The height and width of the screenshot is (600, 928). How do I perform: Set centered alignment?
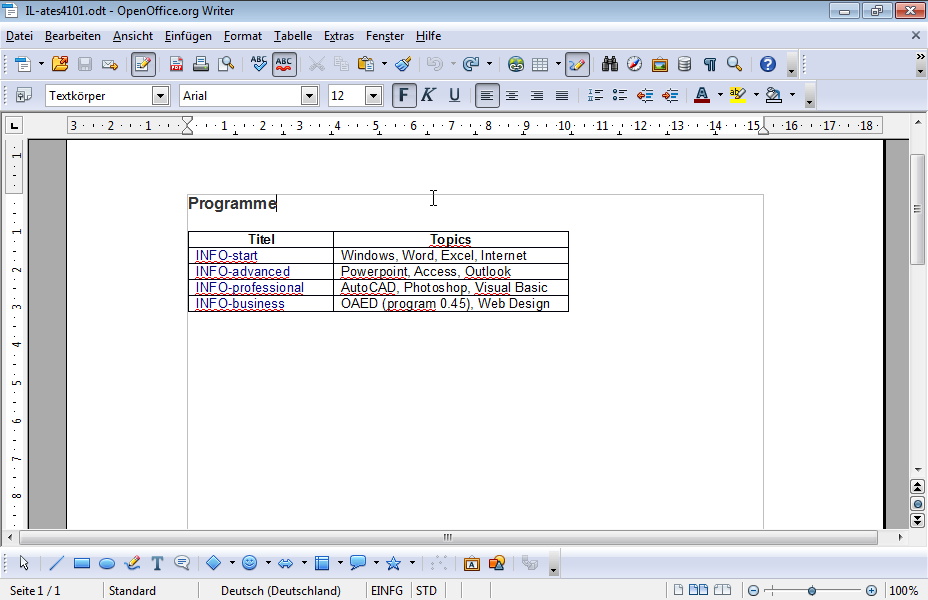pyautogui.click(x=511, y=95)
